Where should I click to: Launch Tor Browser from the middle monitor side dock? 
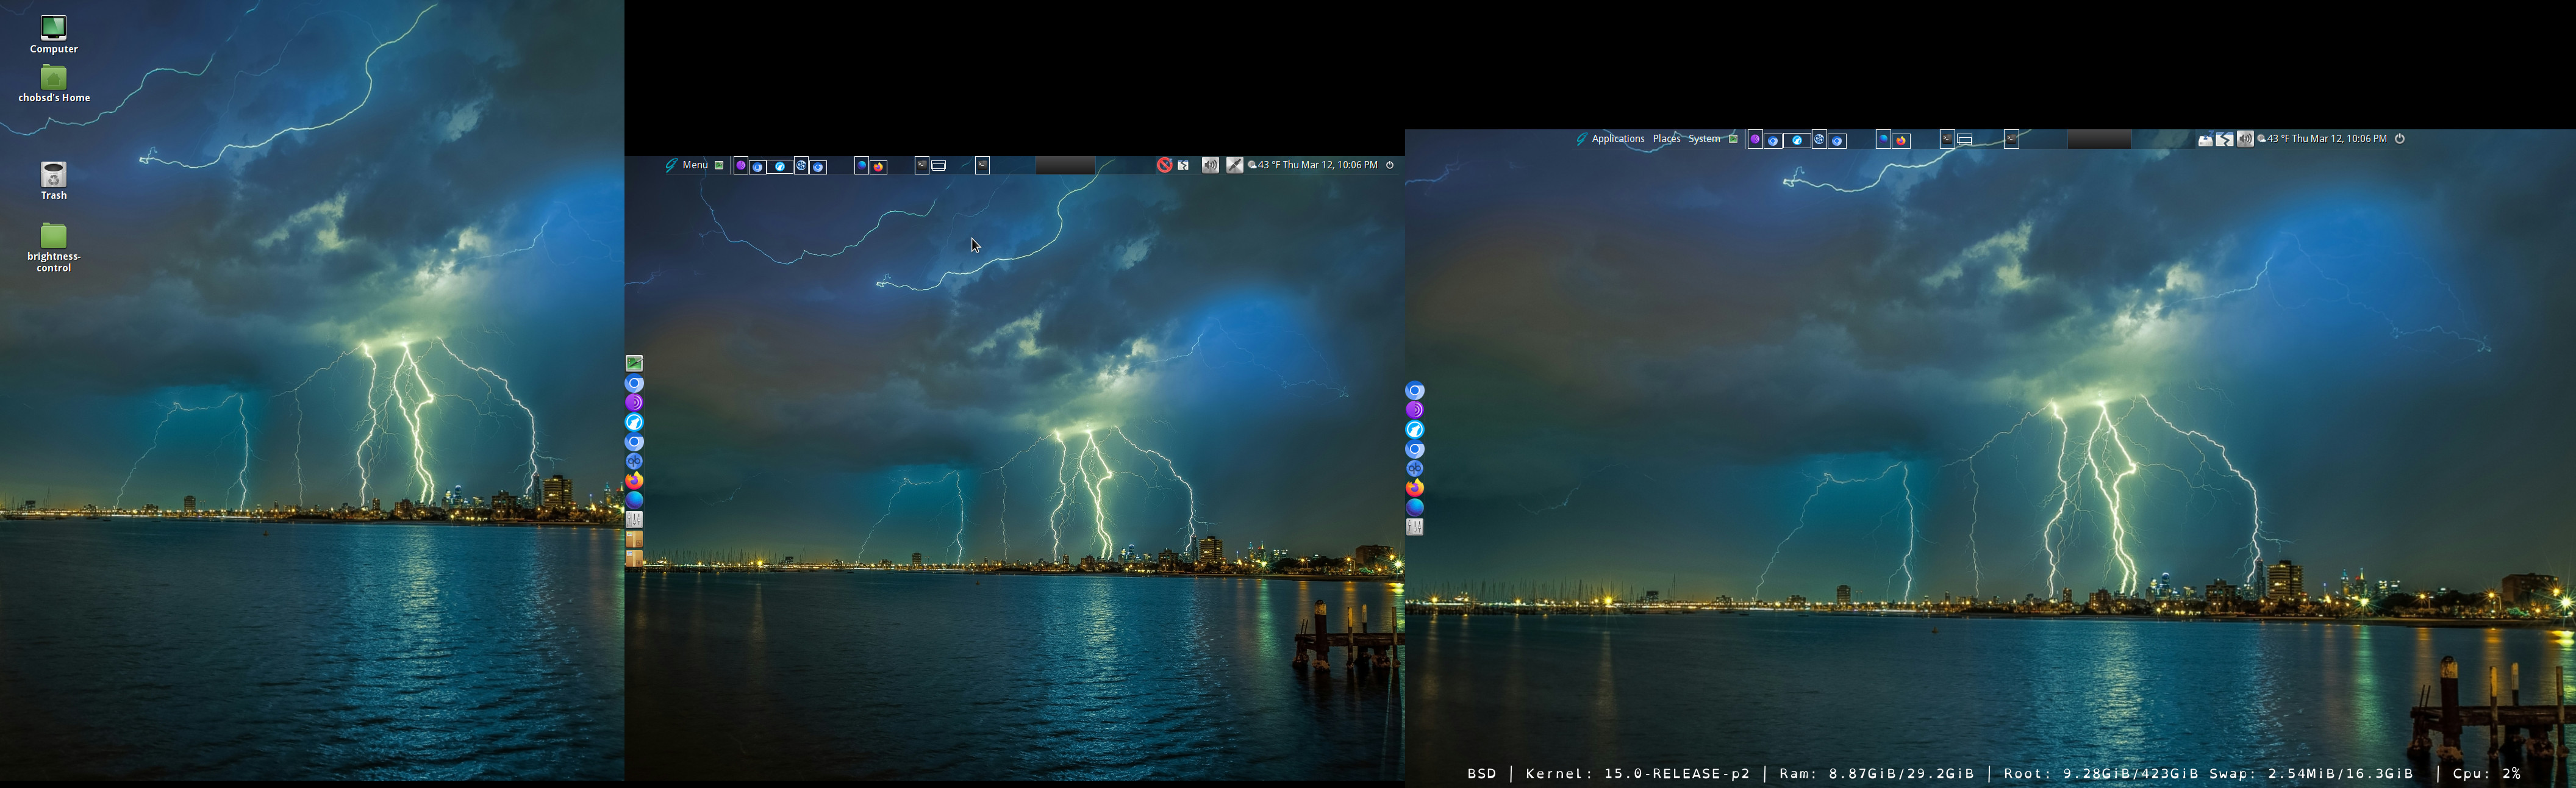(634, 402)
